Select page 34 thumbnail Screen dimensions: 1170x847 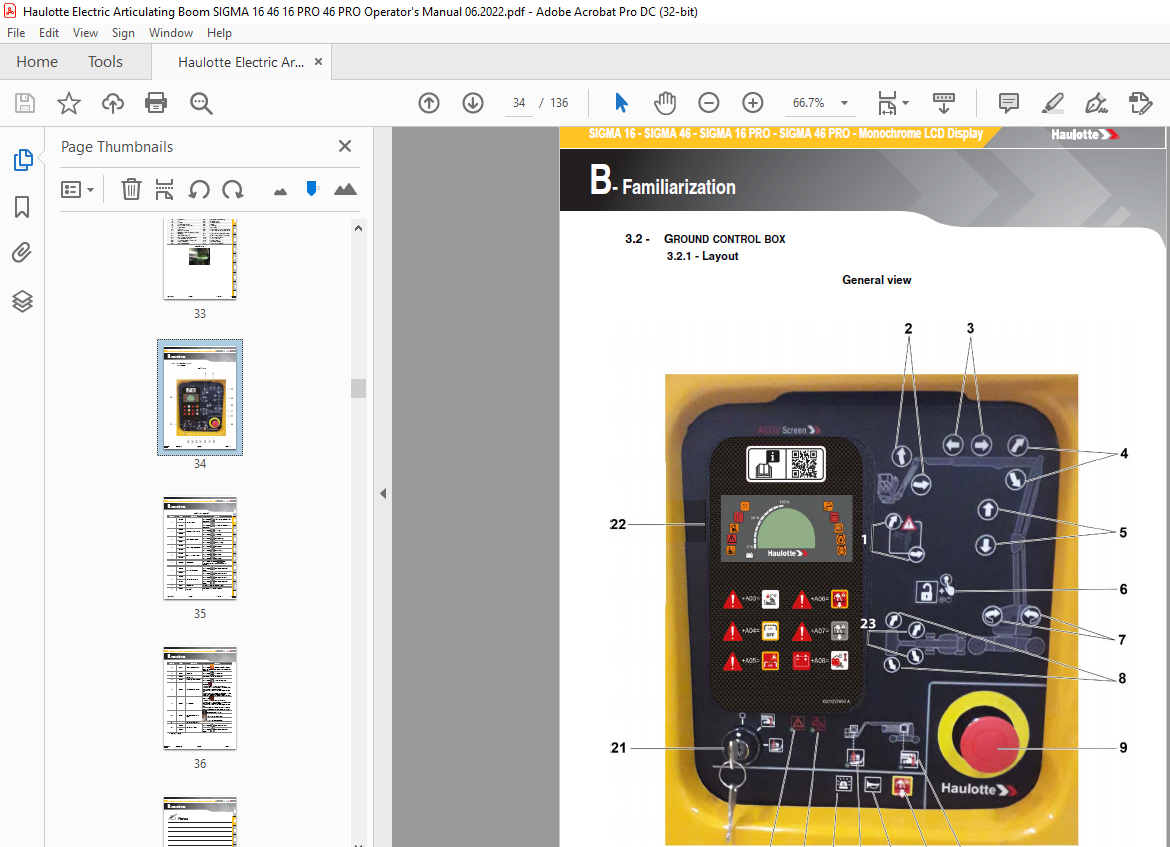200,397
